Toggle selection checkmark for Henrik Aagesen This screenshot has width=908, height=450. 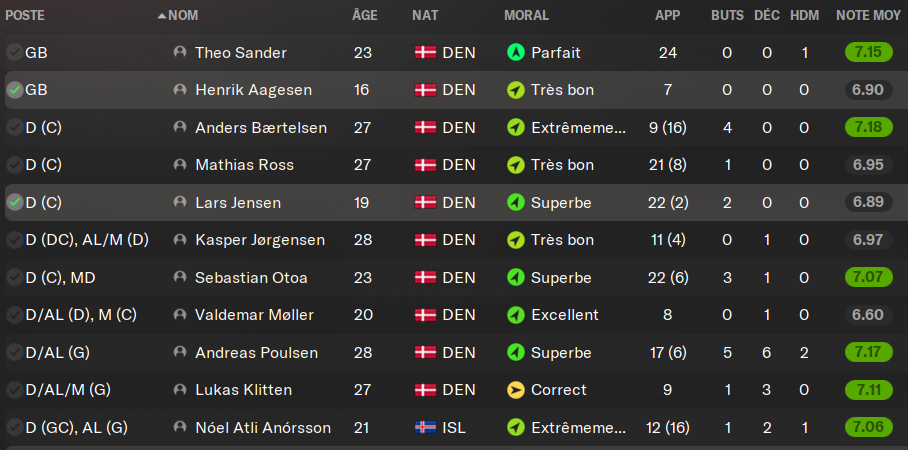pos(14,90)
